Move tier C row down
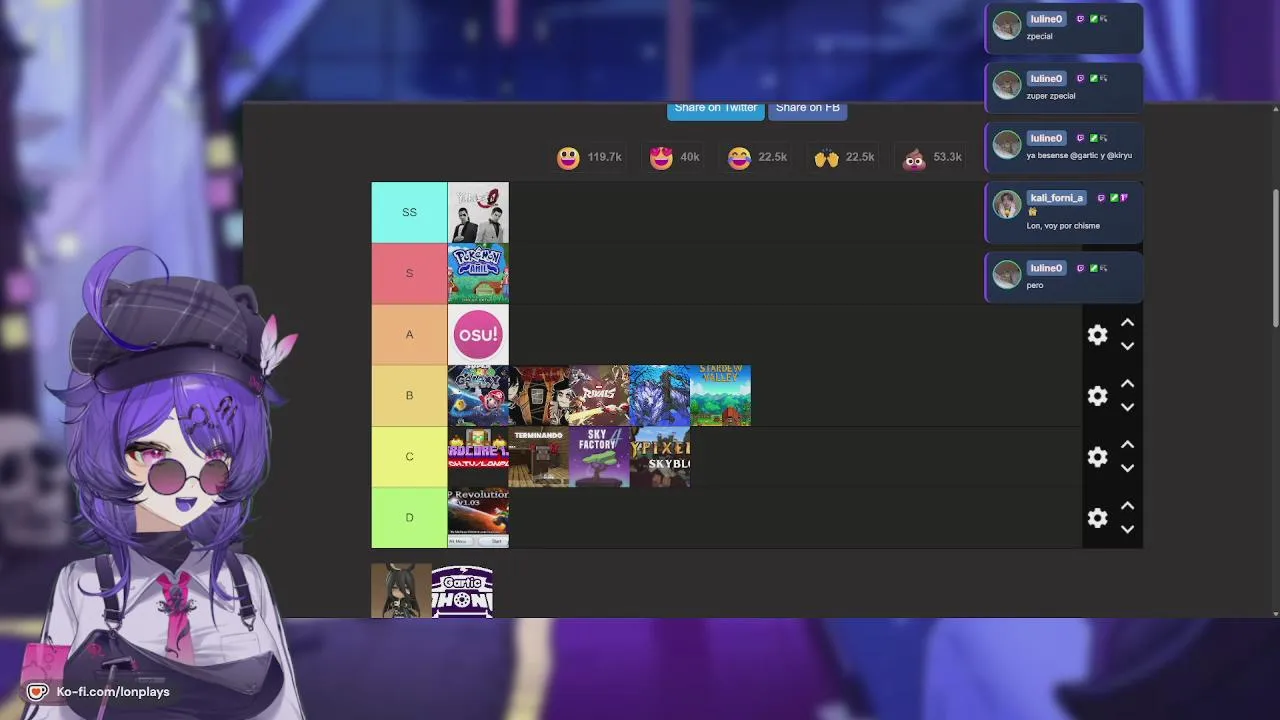The height and width of the screenshot is (720, 1280). 1127,468
